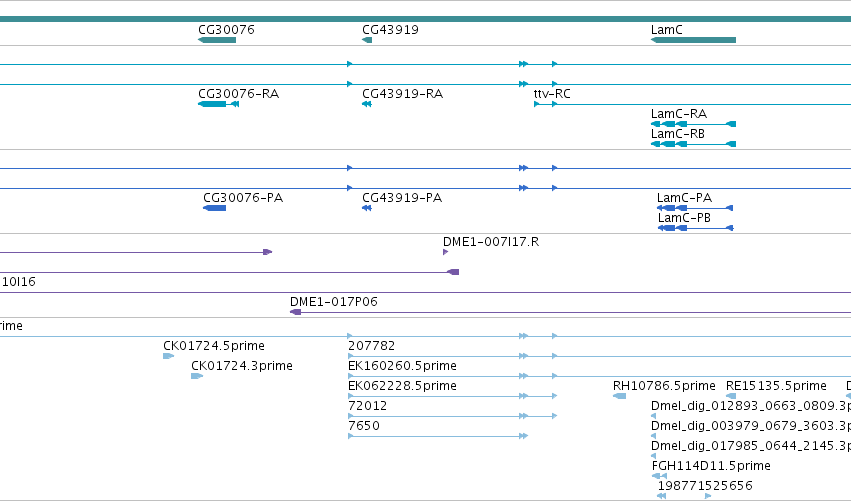Select the LamC-RA transcript exon glyph
This screenshot has height=501, width=851.
pos(694,124)
